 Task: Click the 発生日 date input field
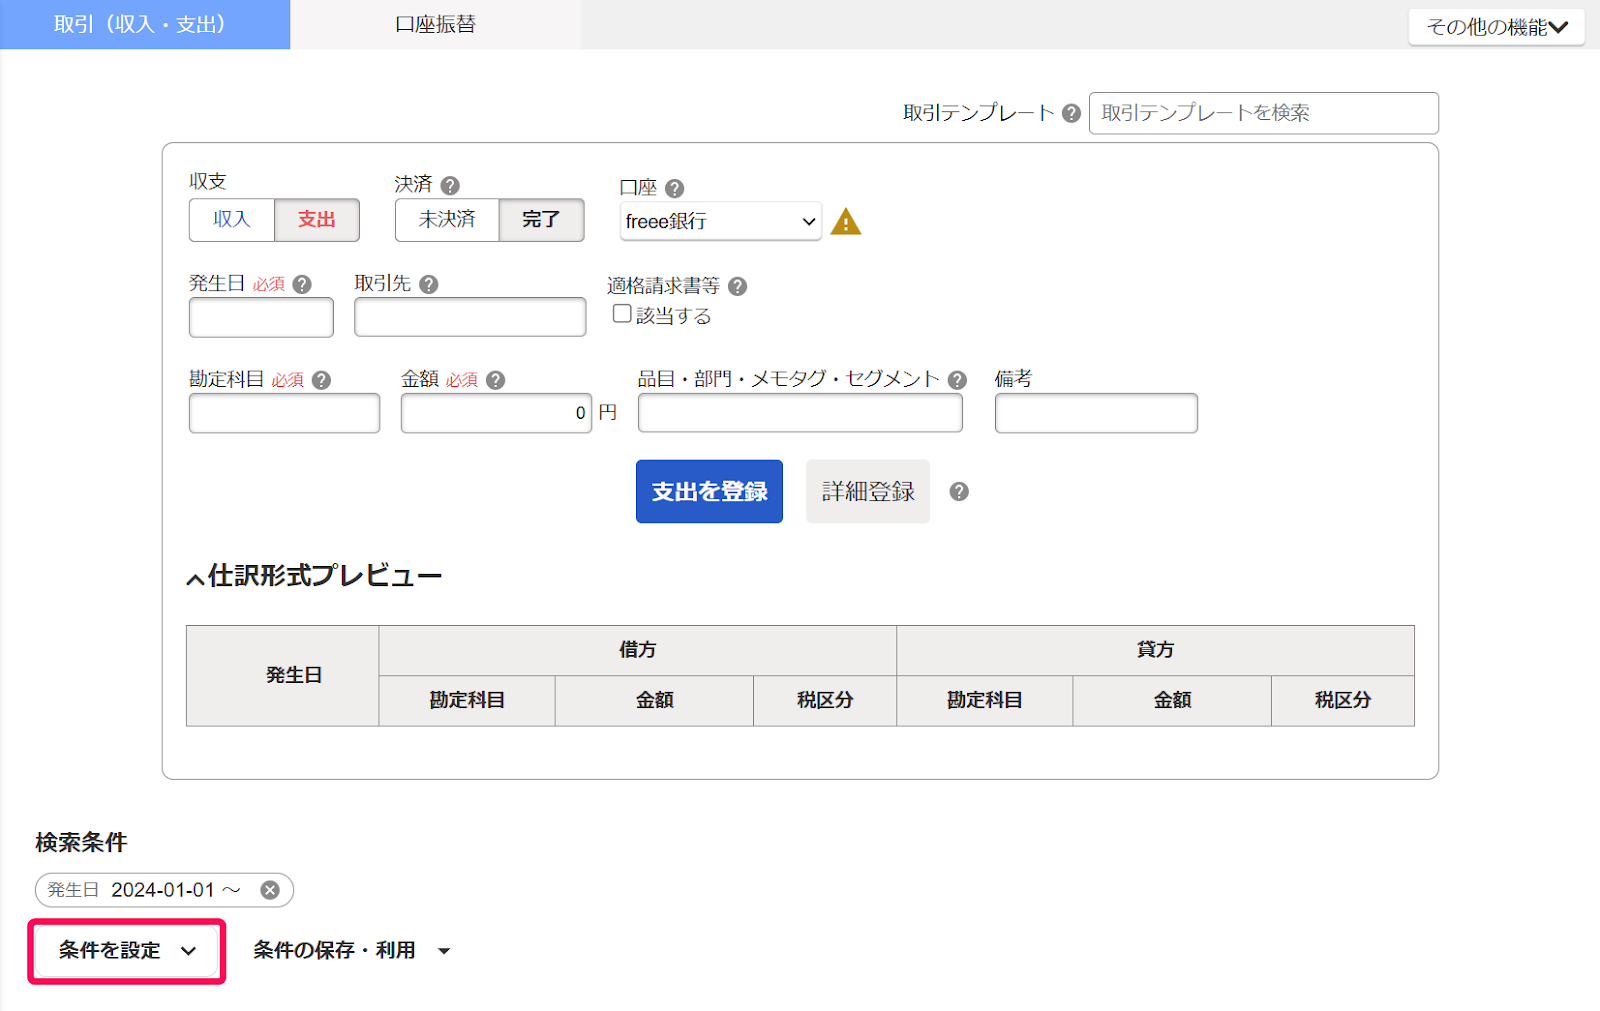[x=261, y=317]
